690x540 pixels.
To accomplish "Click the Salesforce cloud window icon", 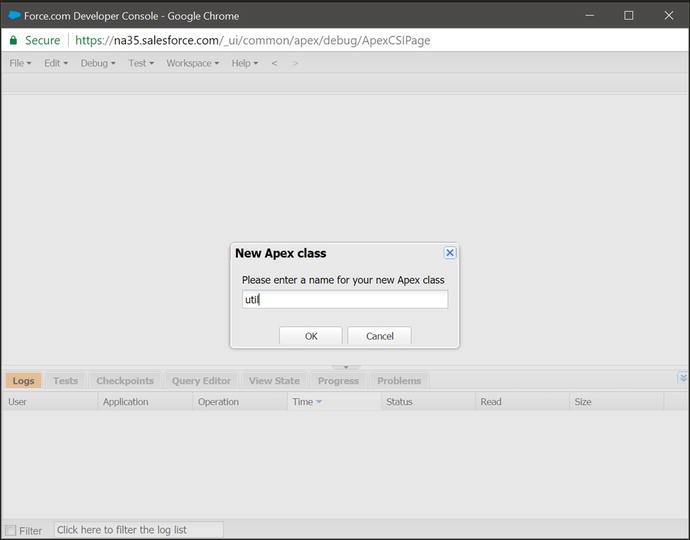I will 15,15.
